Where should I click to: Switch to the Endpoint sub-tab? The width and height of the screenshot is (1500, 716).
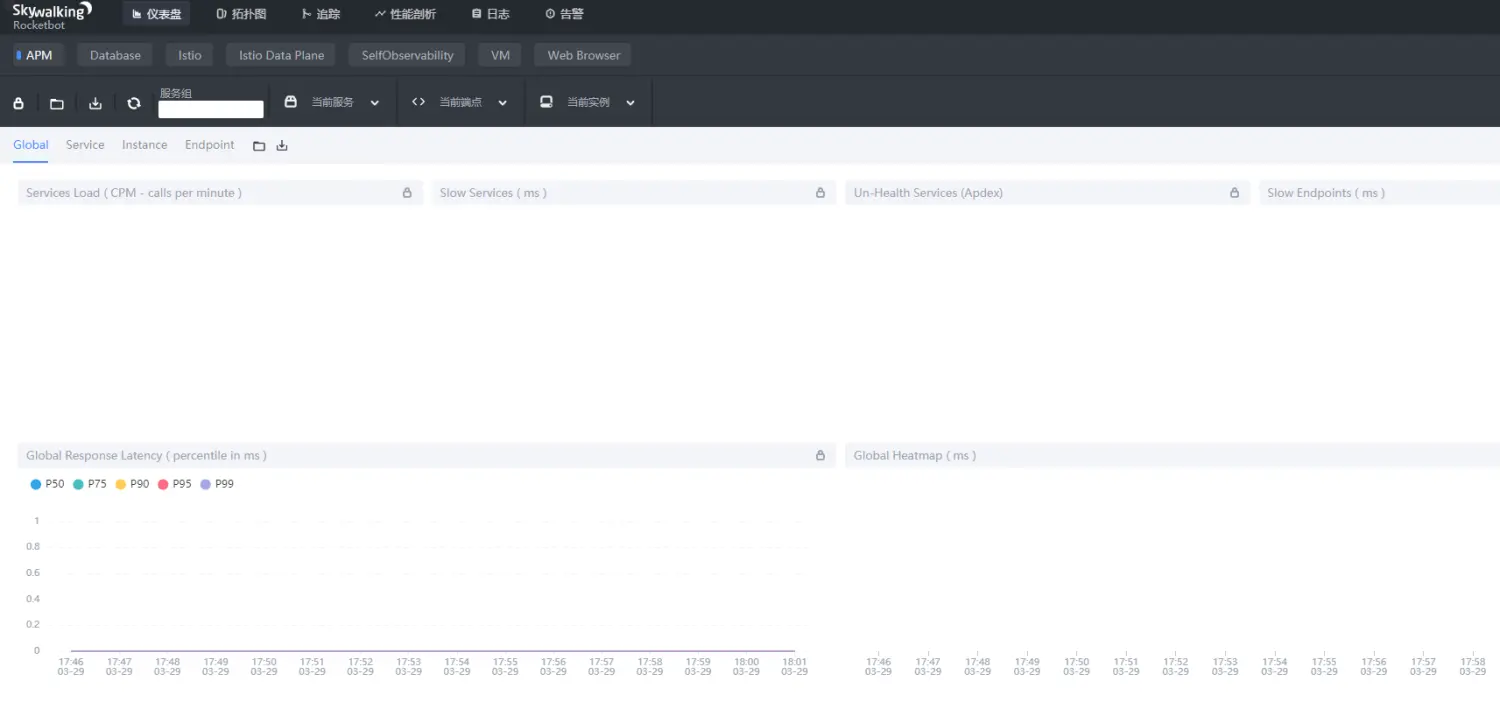click(x=209, y=145)
